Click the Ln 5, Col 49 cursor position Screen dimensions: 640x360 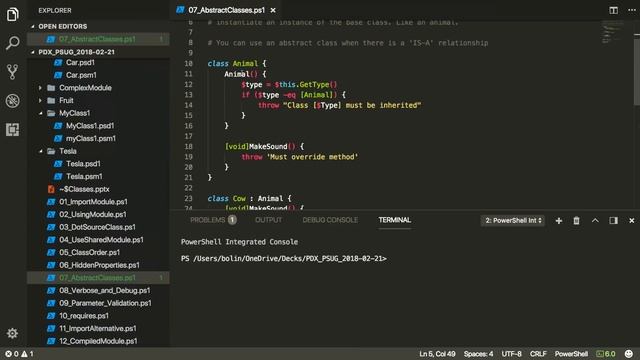pos(437,354)
